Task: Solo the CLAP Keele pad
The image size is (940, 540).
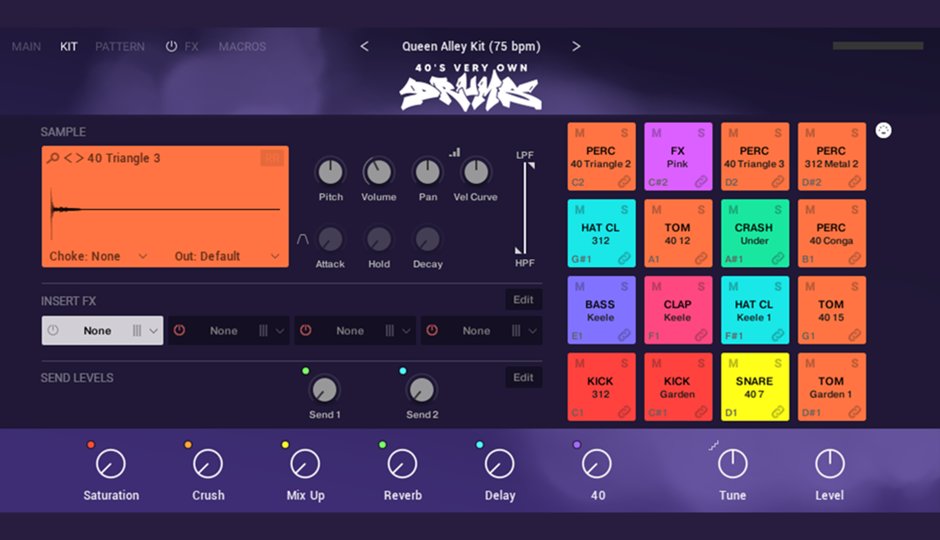Action: (701, 286)
